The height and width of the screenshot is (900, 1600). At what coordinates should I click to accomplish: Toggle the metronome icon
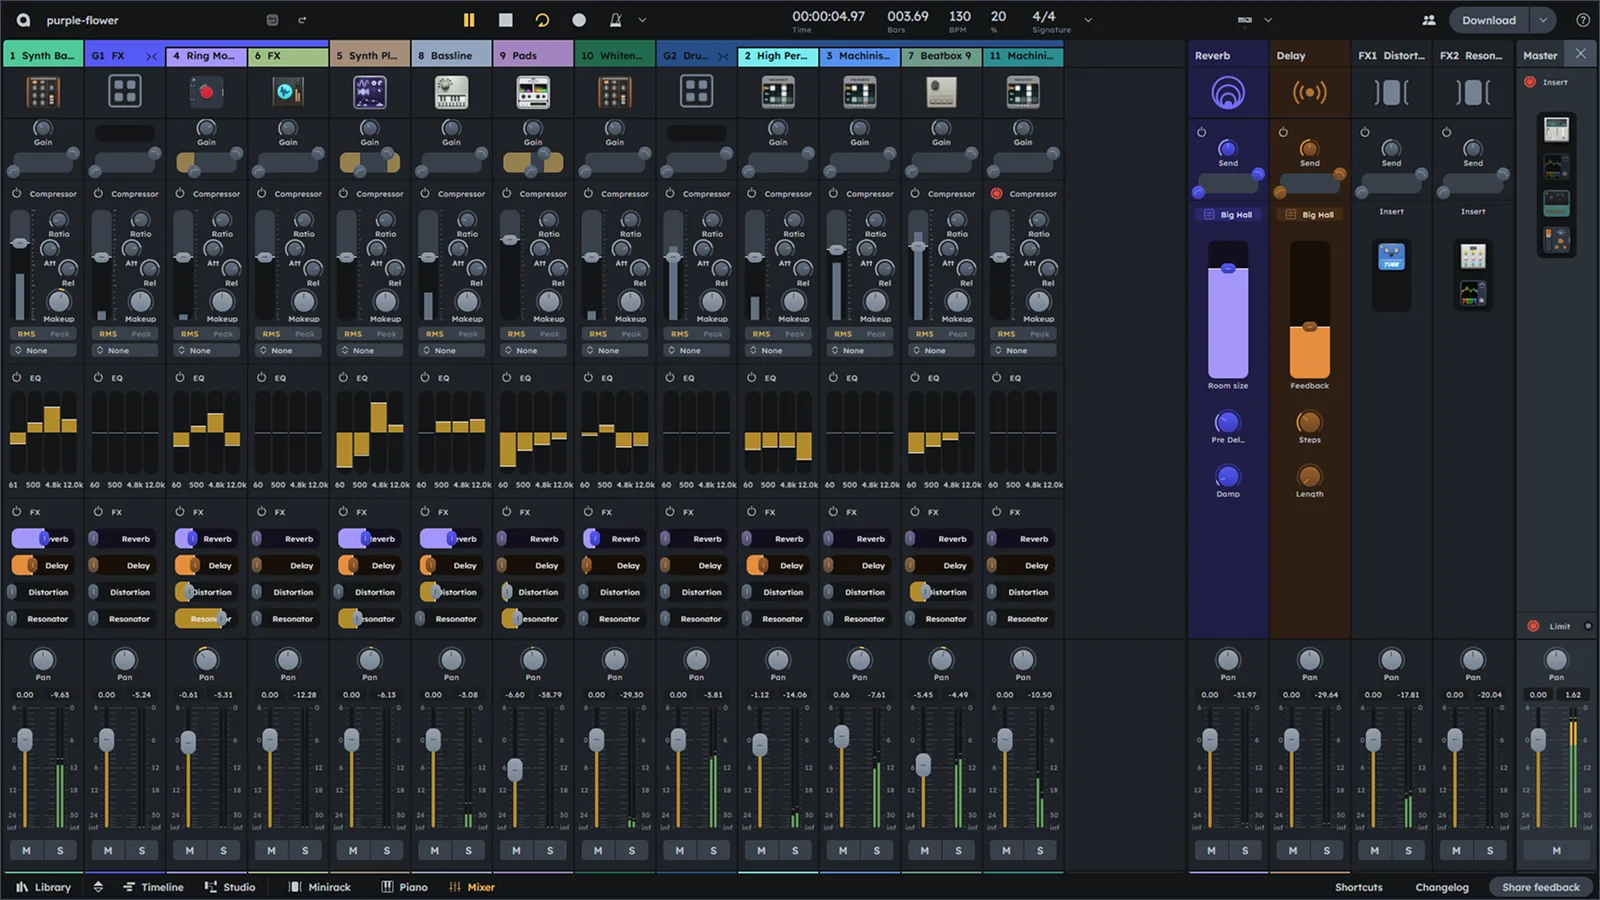coord(616,20)
